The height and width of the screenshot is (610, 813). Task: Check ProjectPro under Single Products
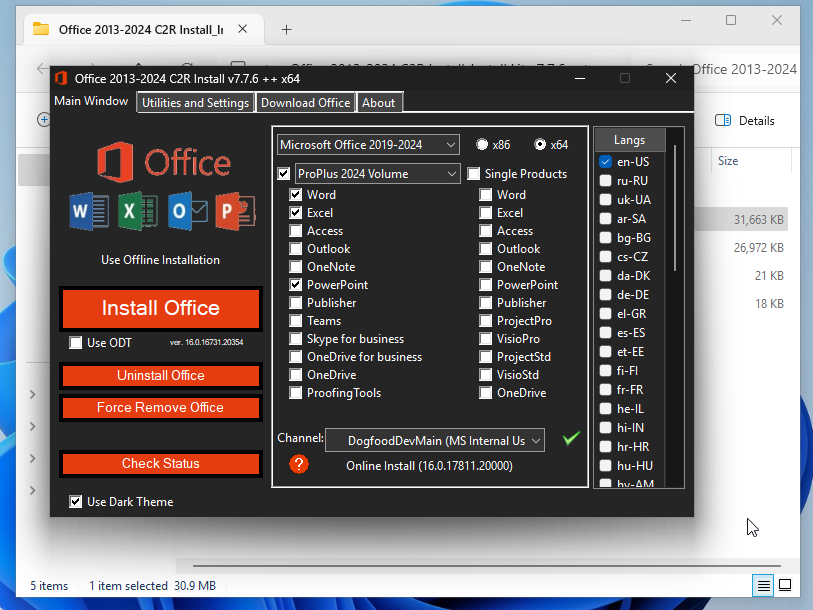click(485, 321)
